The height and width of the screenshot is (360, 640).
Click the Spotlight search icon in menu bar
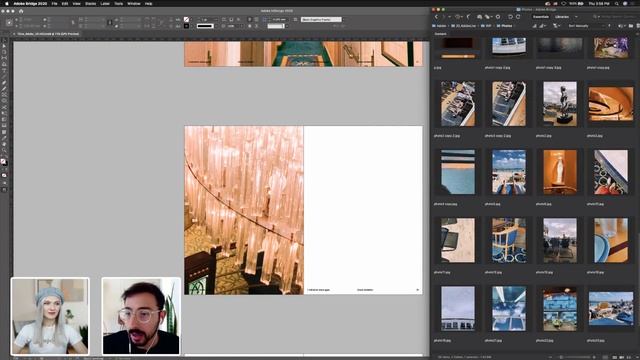616,3
